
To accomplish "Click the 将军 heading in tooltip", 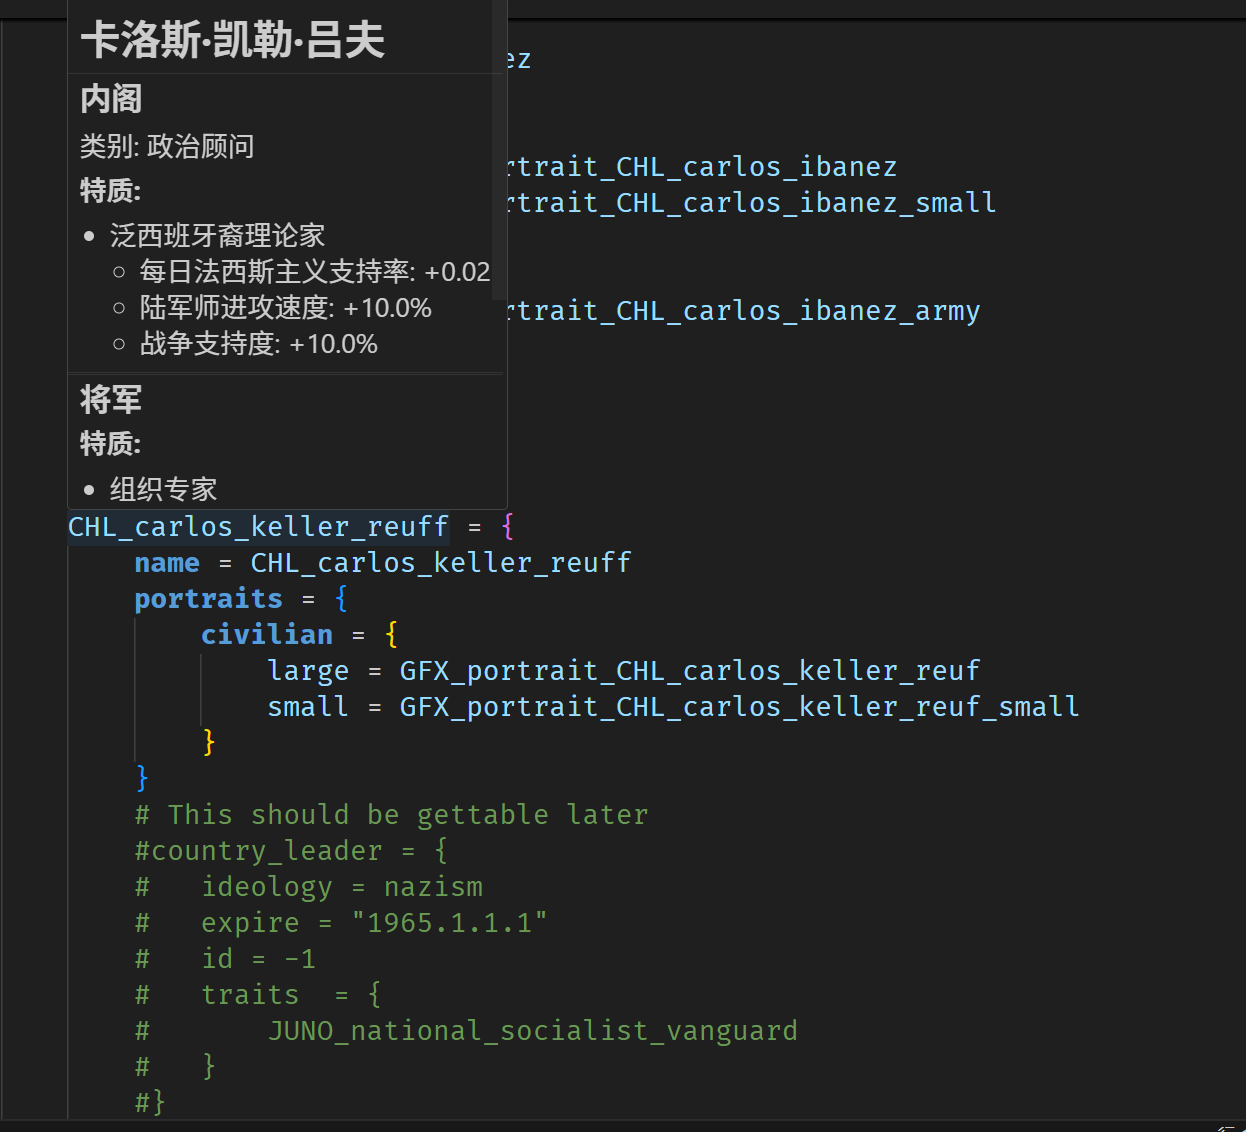I will [x=111, y=400].
